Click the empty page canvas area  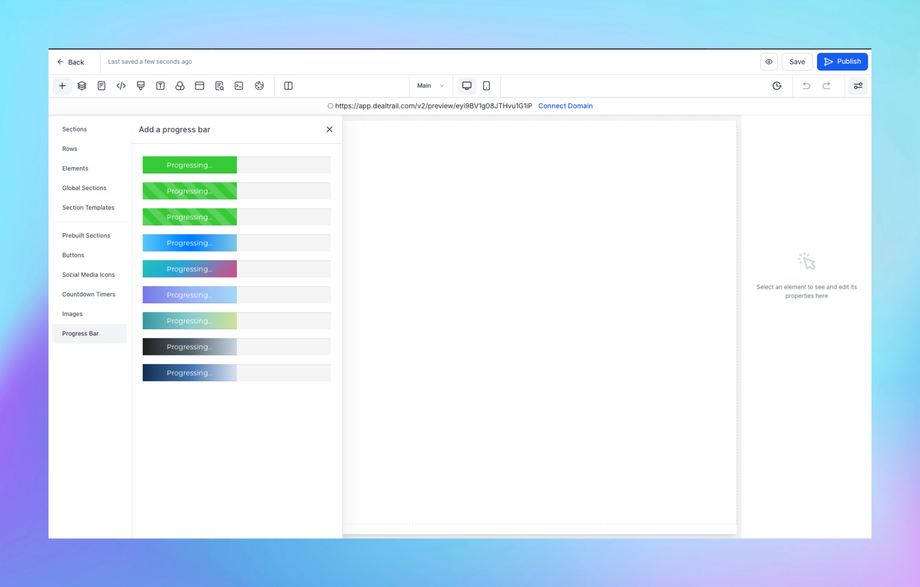coord(540,323)
